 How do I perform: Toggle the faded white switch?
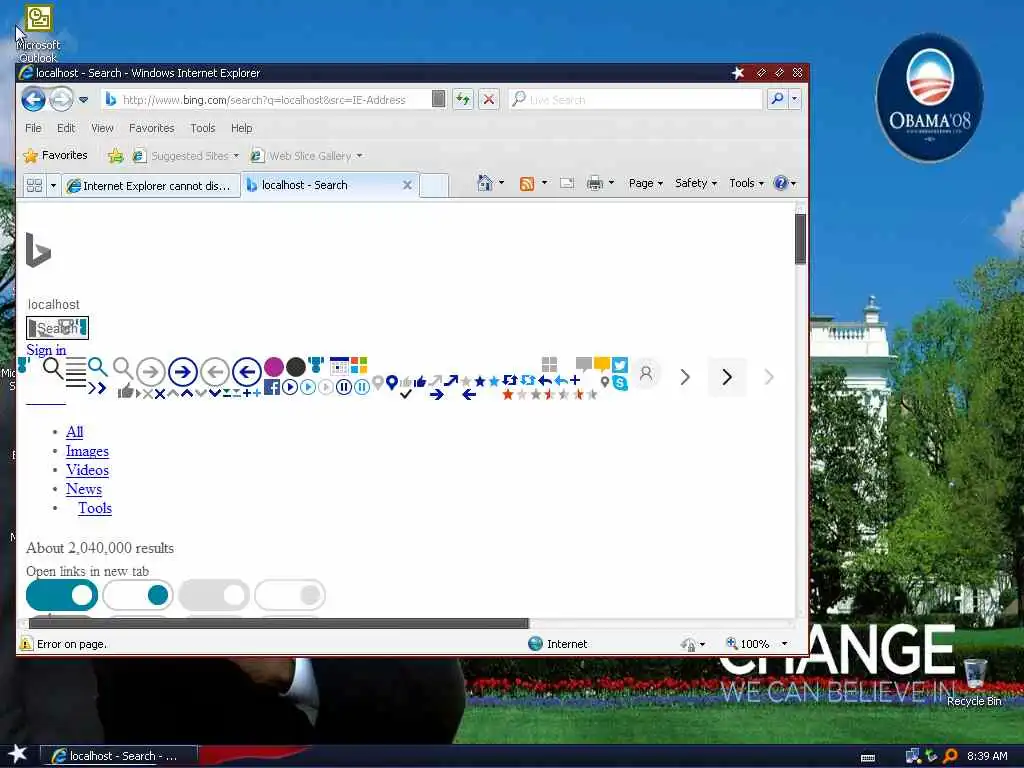click(x=290, y=595)
